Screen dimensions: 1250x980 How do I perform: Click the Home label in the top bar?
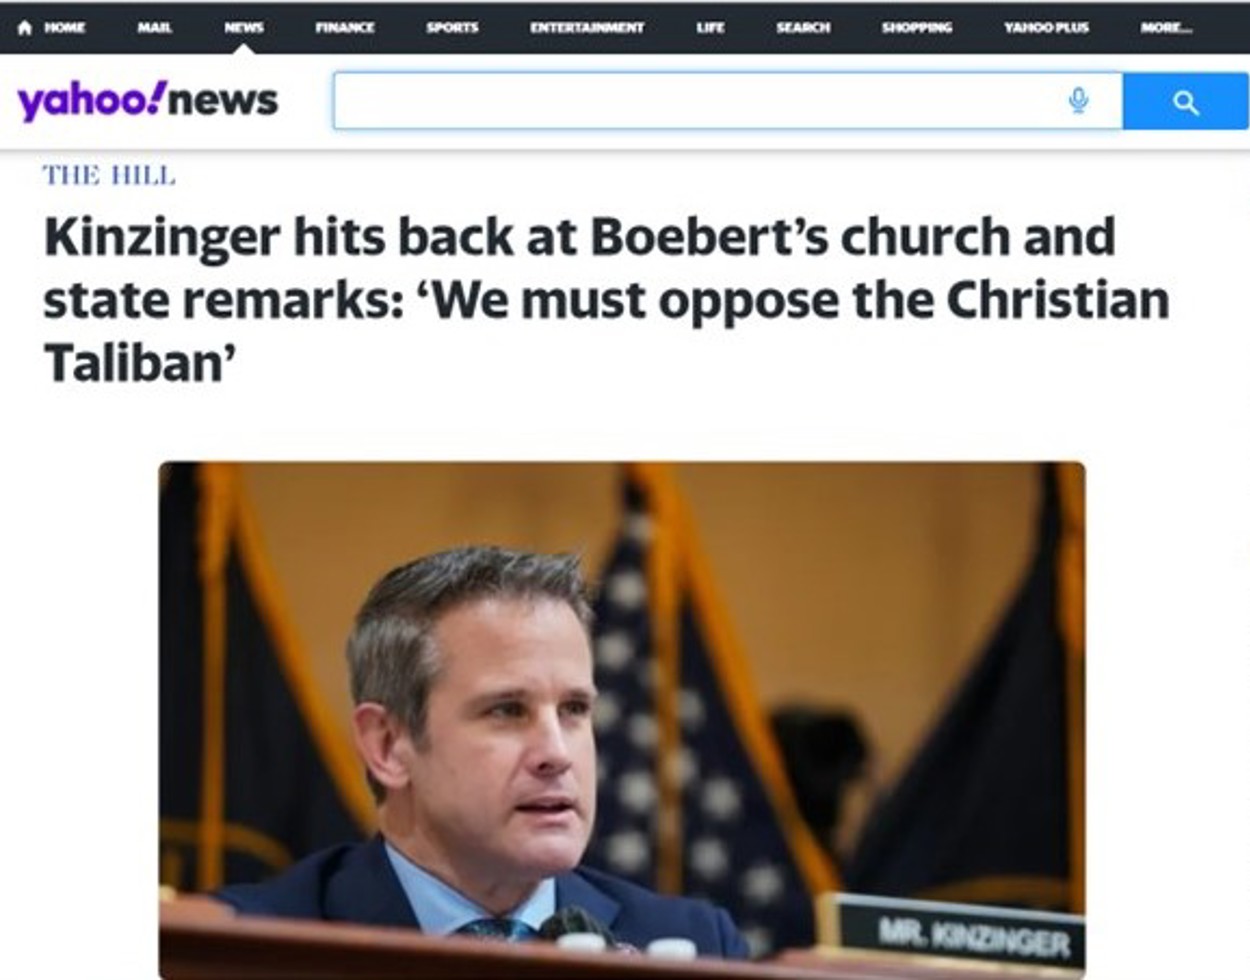(x=64, y=28)
